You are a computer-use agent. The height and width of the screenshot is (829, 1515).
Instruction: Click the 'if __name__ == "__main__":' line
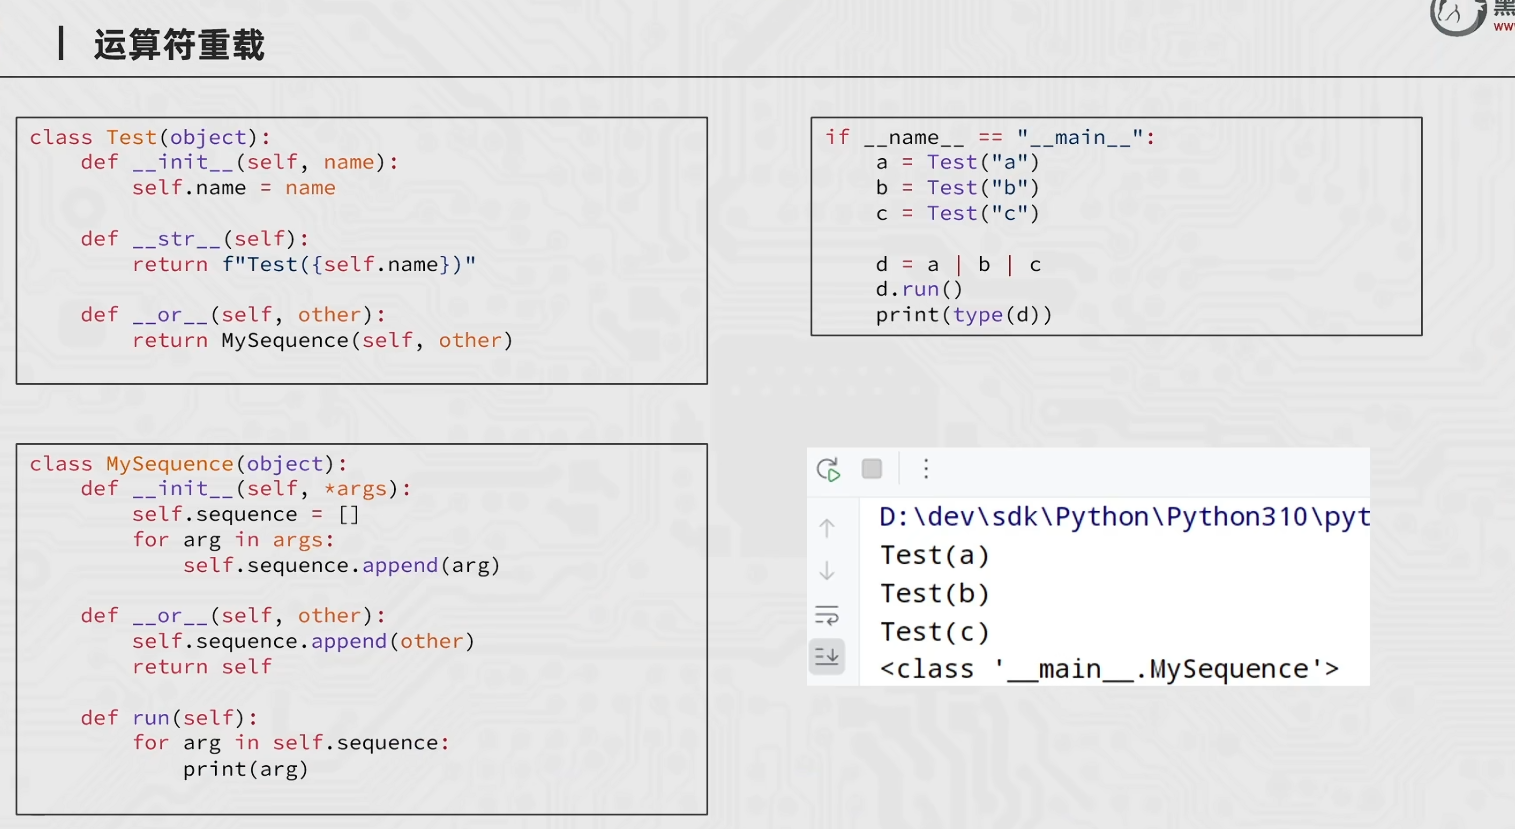[990, 137]
